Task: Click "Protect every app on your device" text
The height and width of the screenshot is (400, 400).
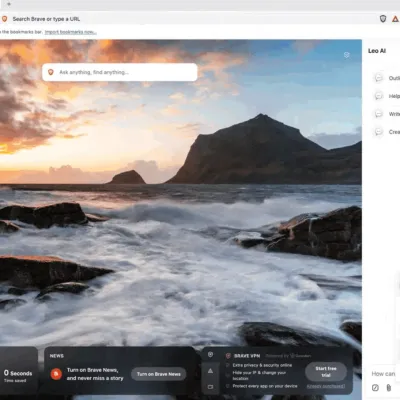Action: [x=265, y=386]
